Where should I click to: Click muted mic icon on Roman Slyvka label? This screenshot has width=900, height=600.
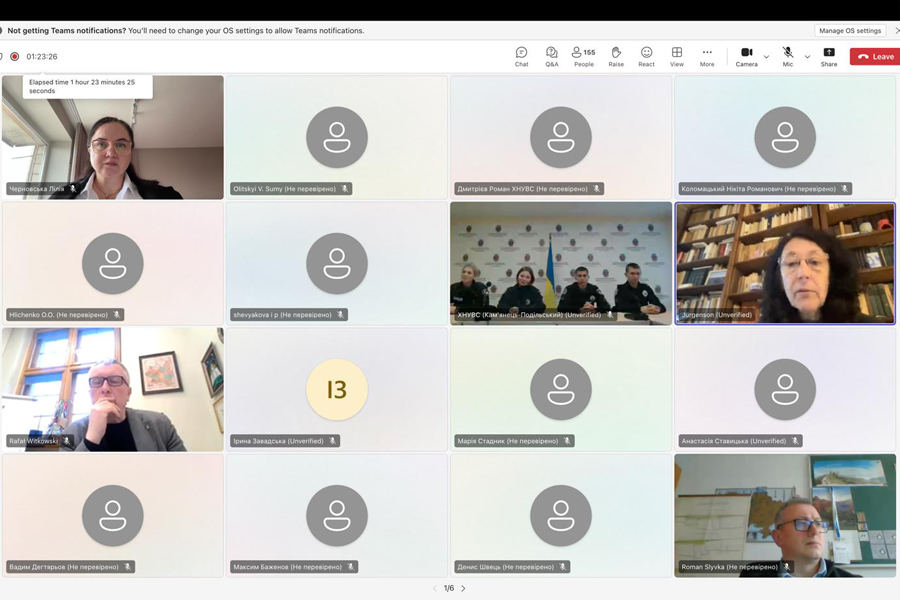click(x=786, y=567)
